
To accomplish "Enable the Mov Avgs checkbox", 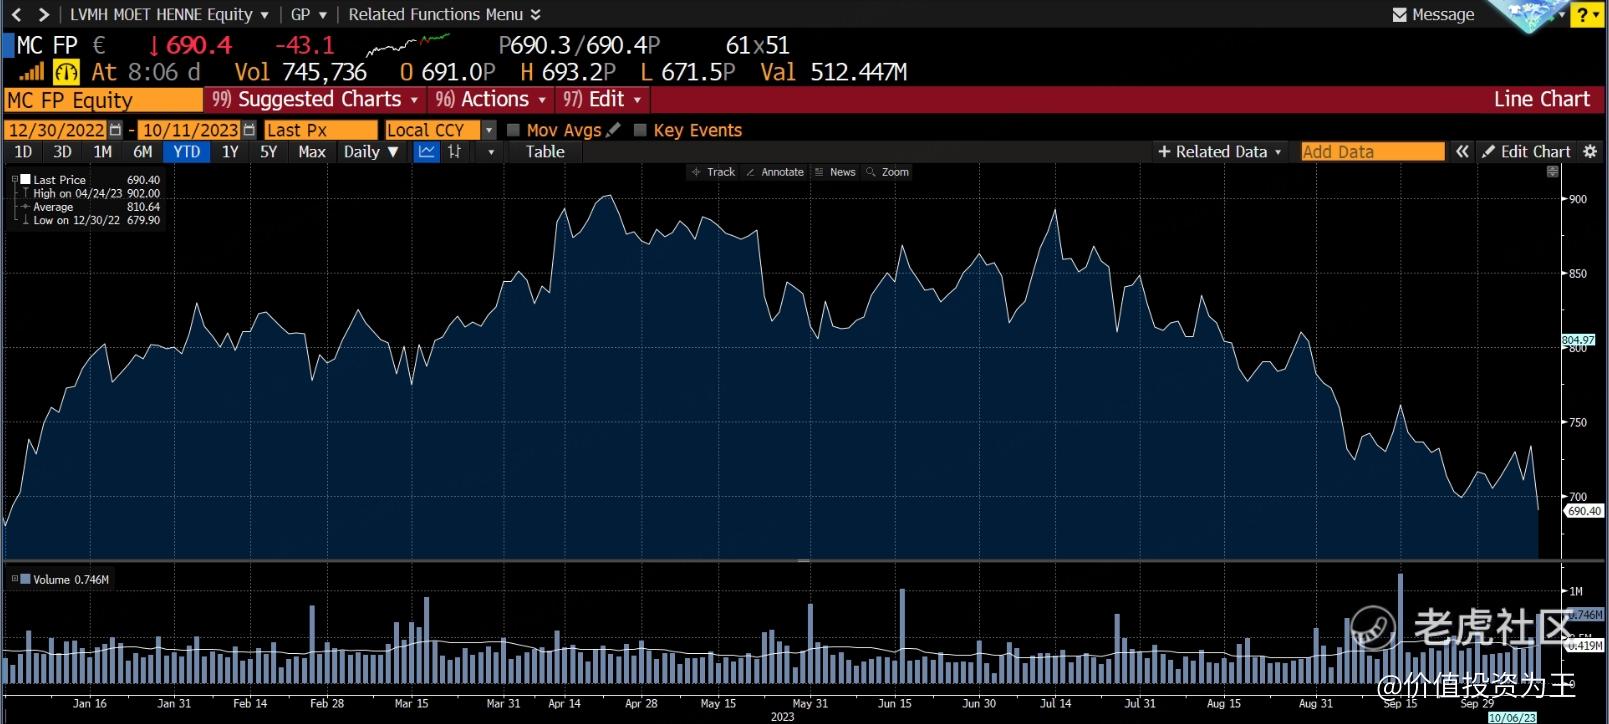I will tap(513, 130).
